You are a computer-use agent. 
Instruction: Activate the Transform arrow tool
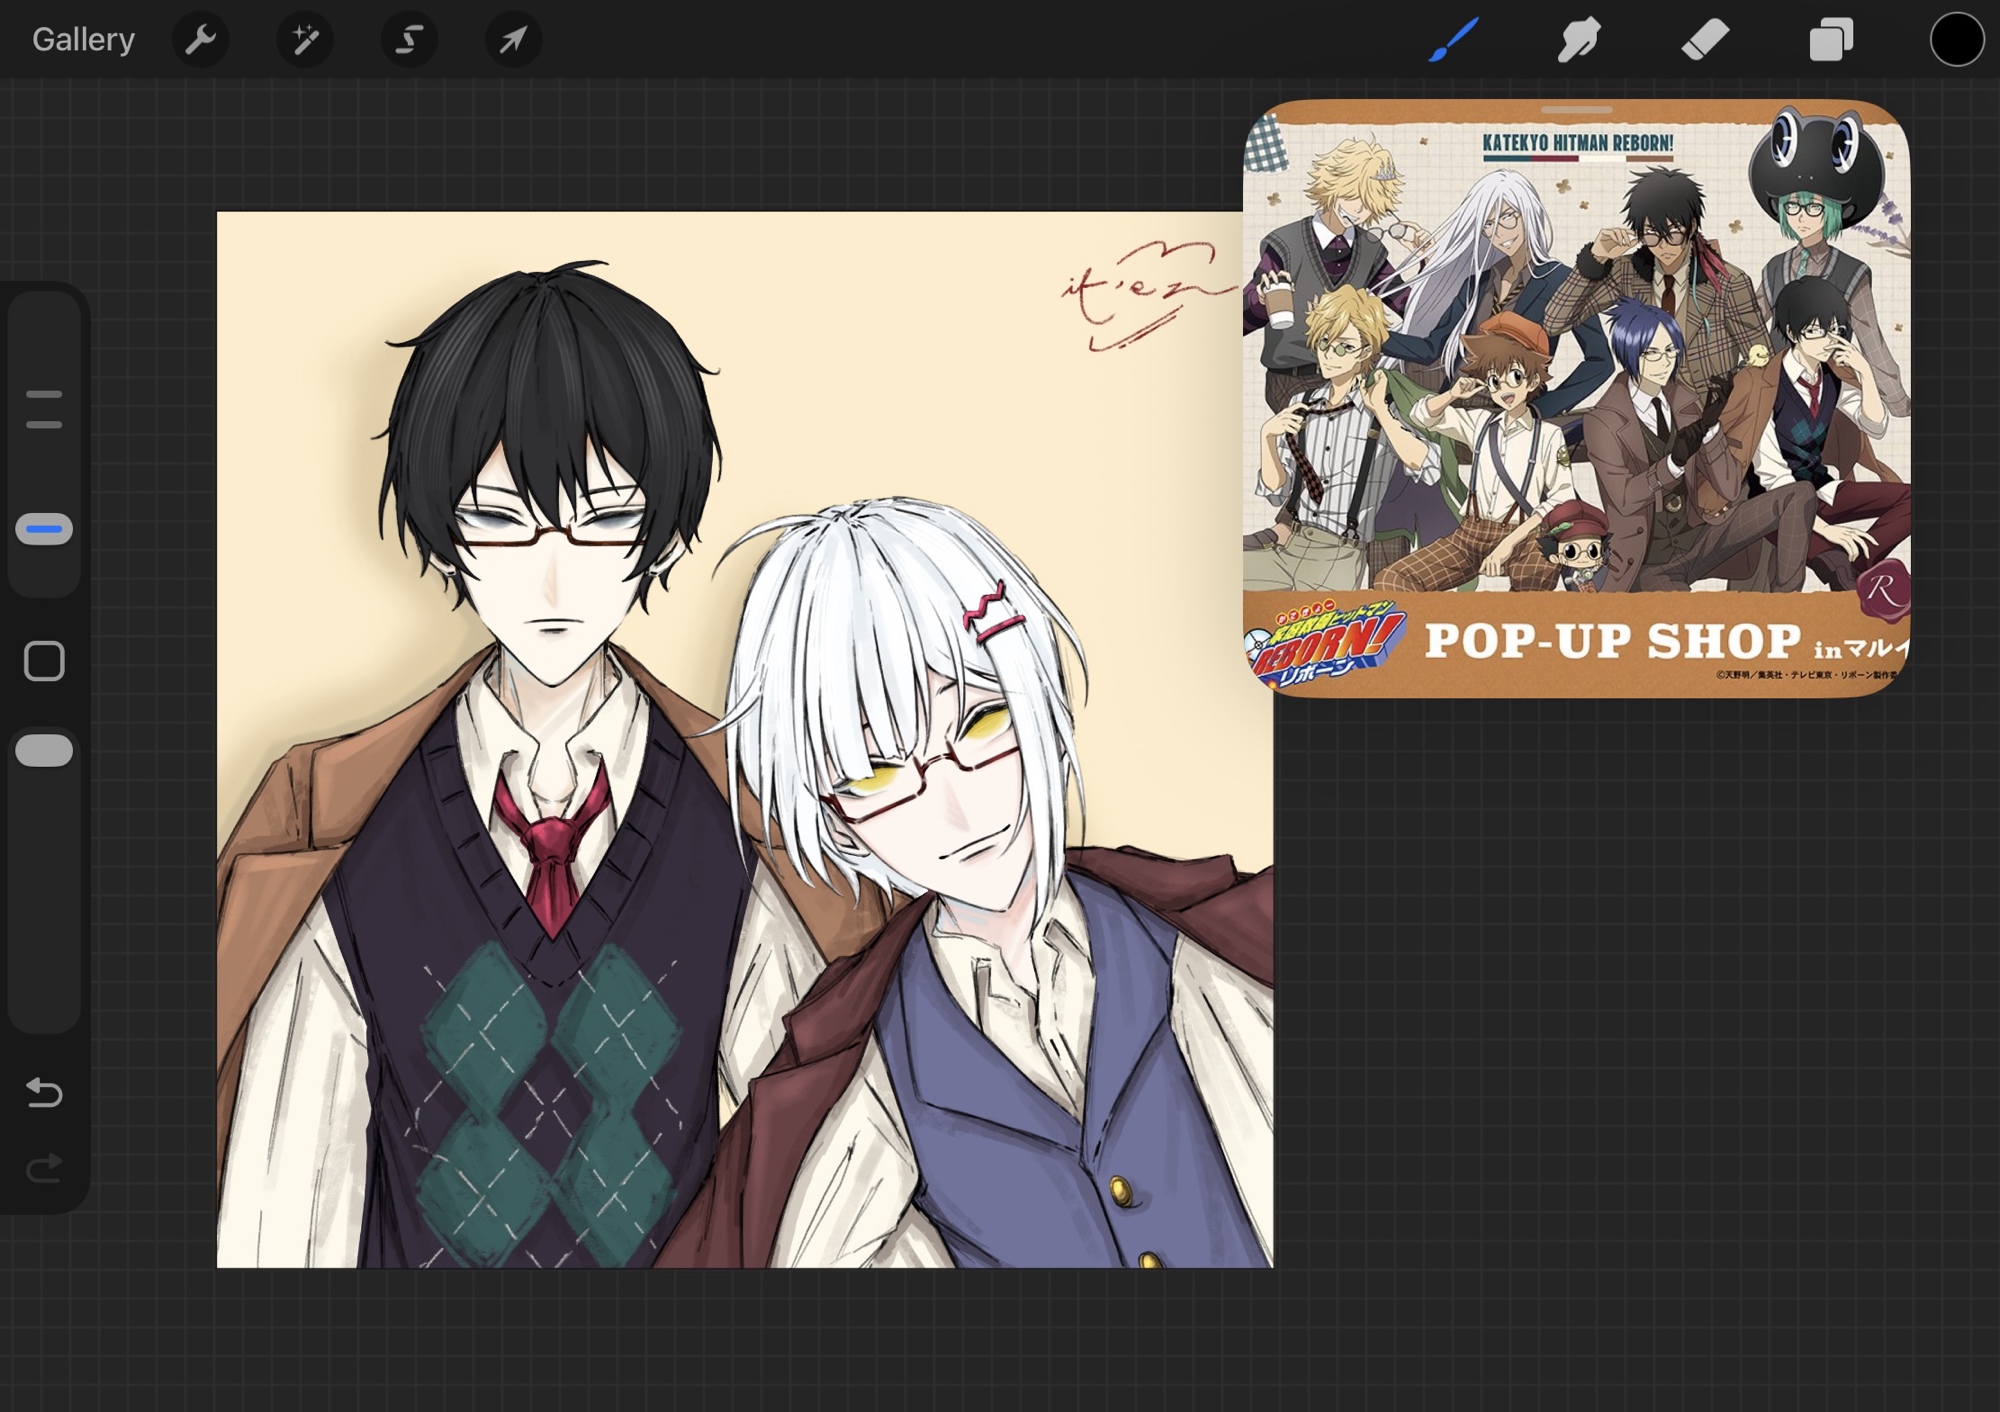pyautogui.click(x=513, y=40)
